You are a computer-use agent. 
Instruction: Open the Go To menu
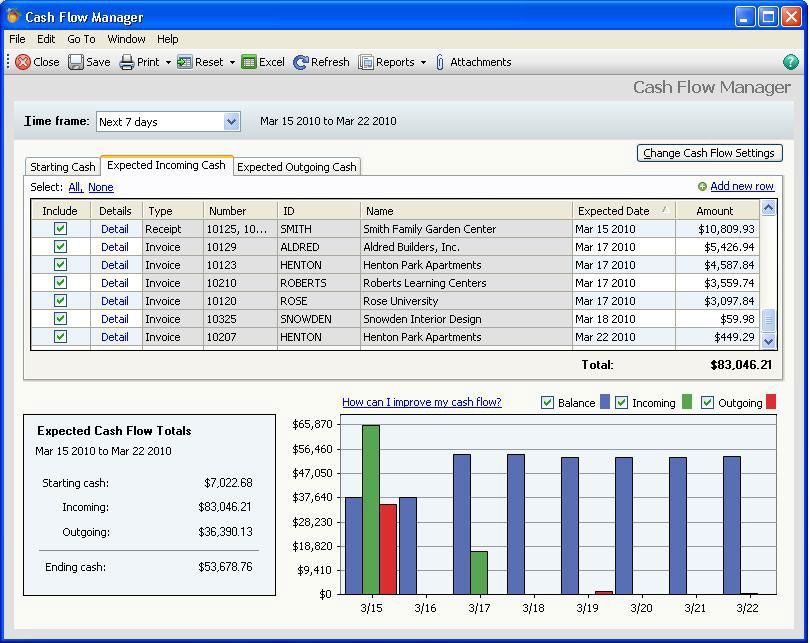[81, 39]
